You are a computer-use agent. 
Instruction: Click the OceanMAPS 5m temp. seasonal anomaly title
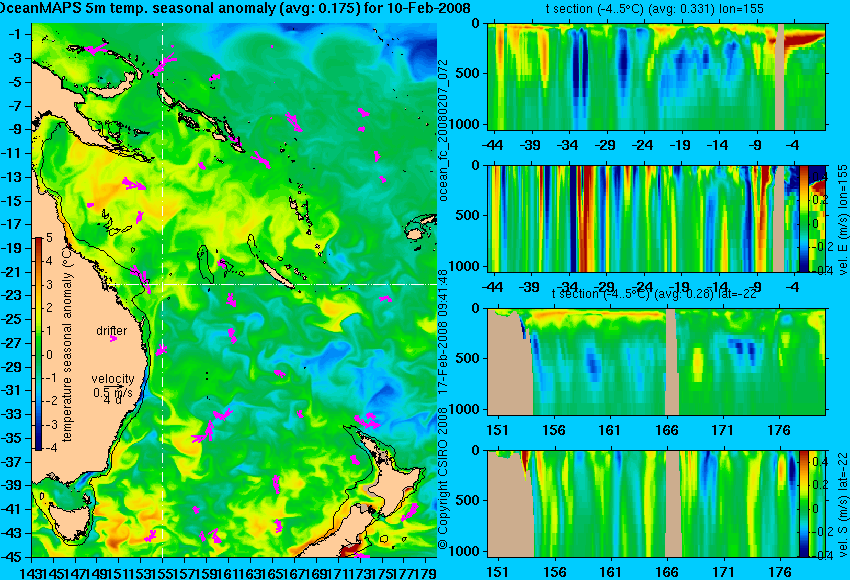pos(235,8)
